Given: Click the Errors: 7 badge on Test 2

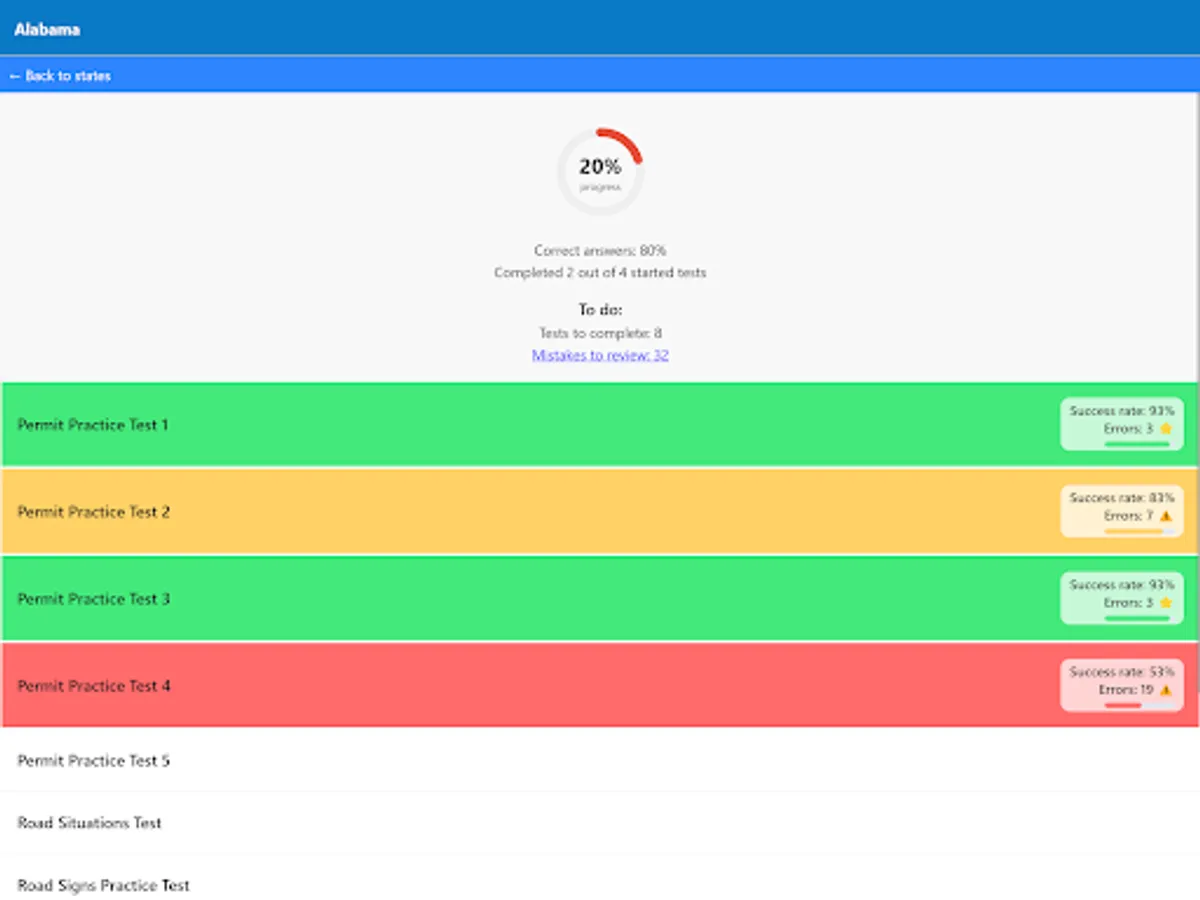Looking at the screenshot, I should pyautogui.click(x=1130, y=516).
